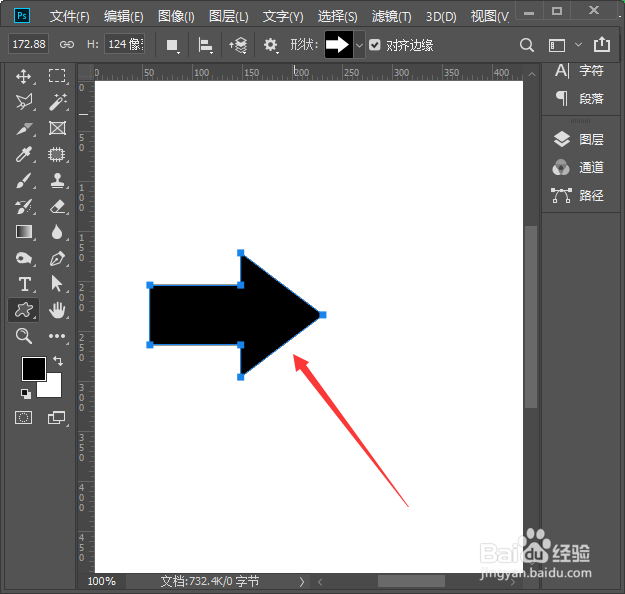Open the 编辑(E) menu

pos(124,16)
